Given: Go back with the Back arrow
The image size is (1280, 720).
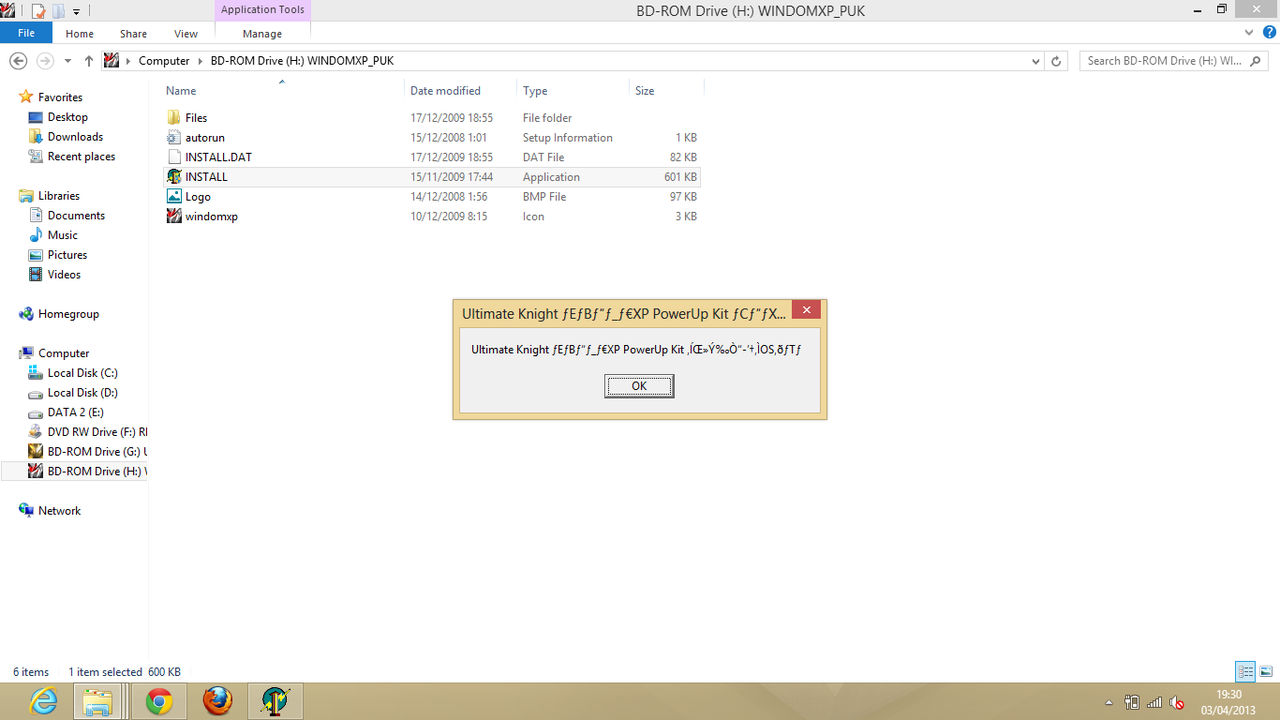Looking at the screenshot, I should pyautogui.click(x=18, y=61).
